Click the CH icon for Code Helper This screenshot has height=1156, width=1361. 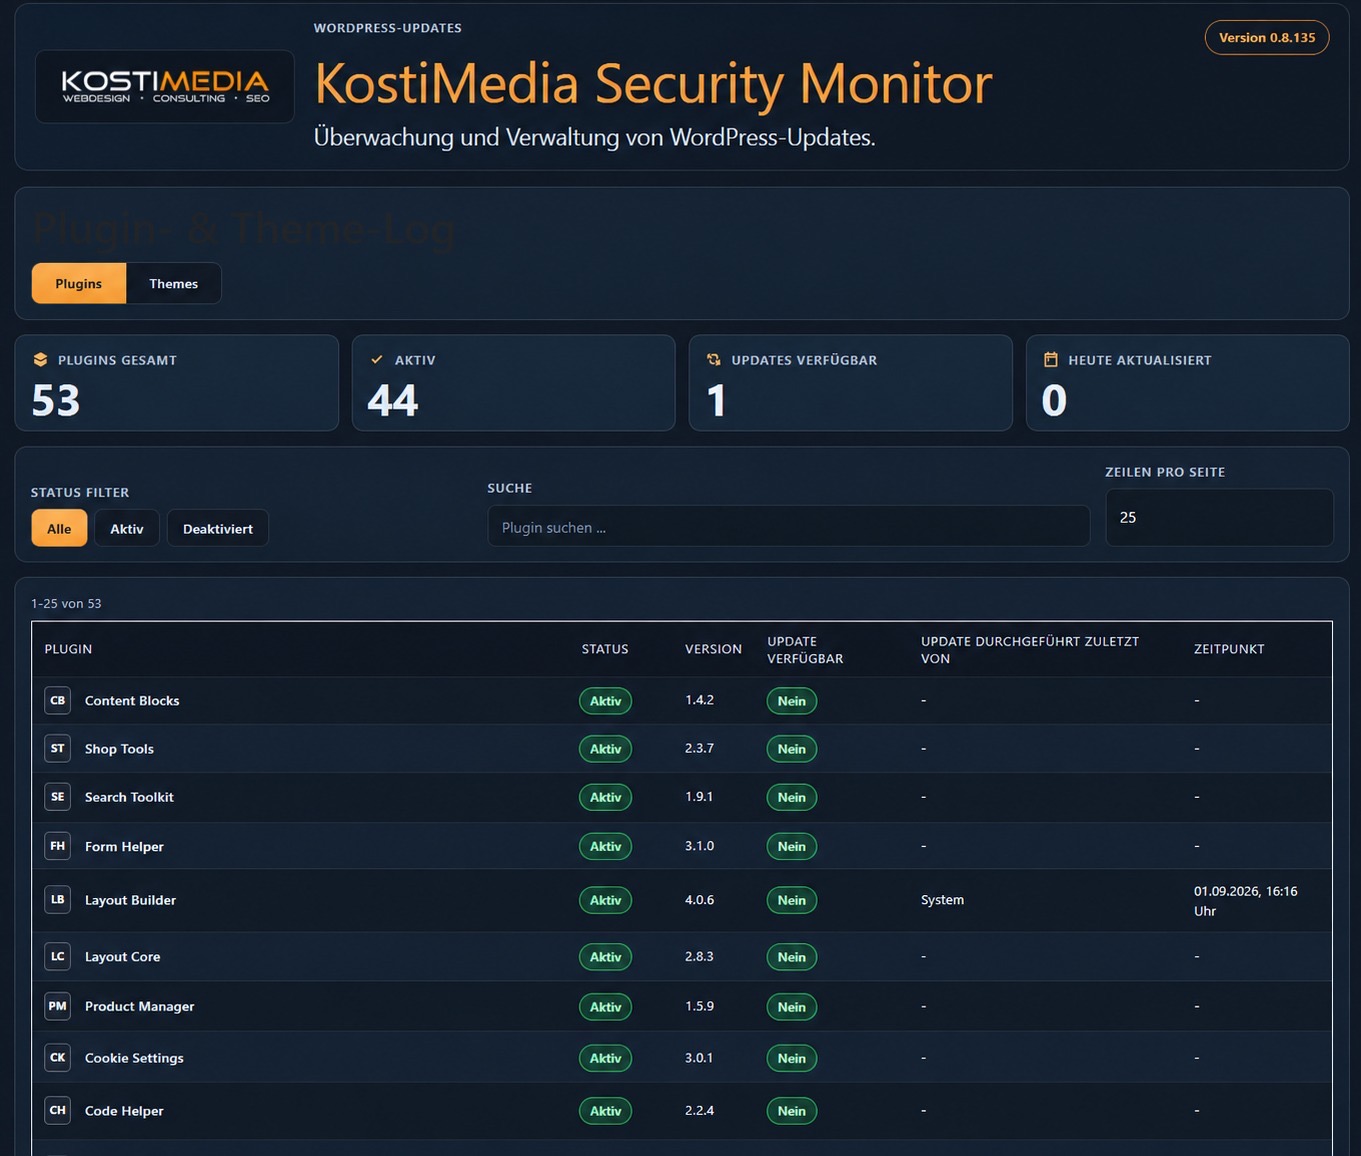(x=58, y=1110)
